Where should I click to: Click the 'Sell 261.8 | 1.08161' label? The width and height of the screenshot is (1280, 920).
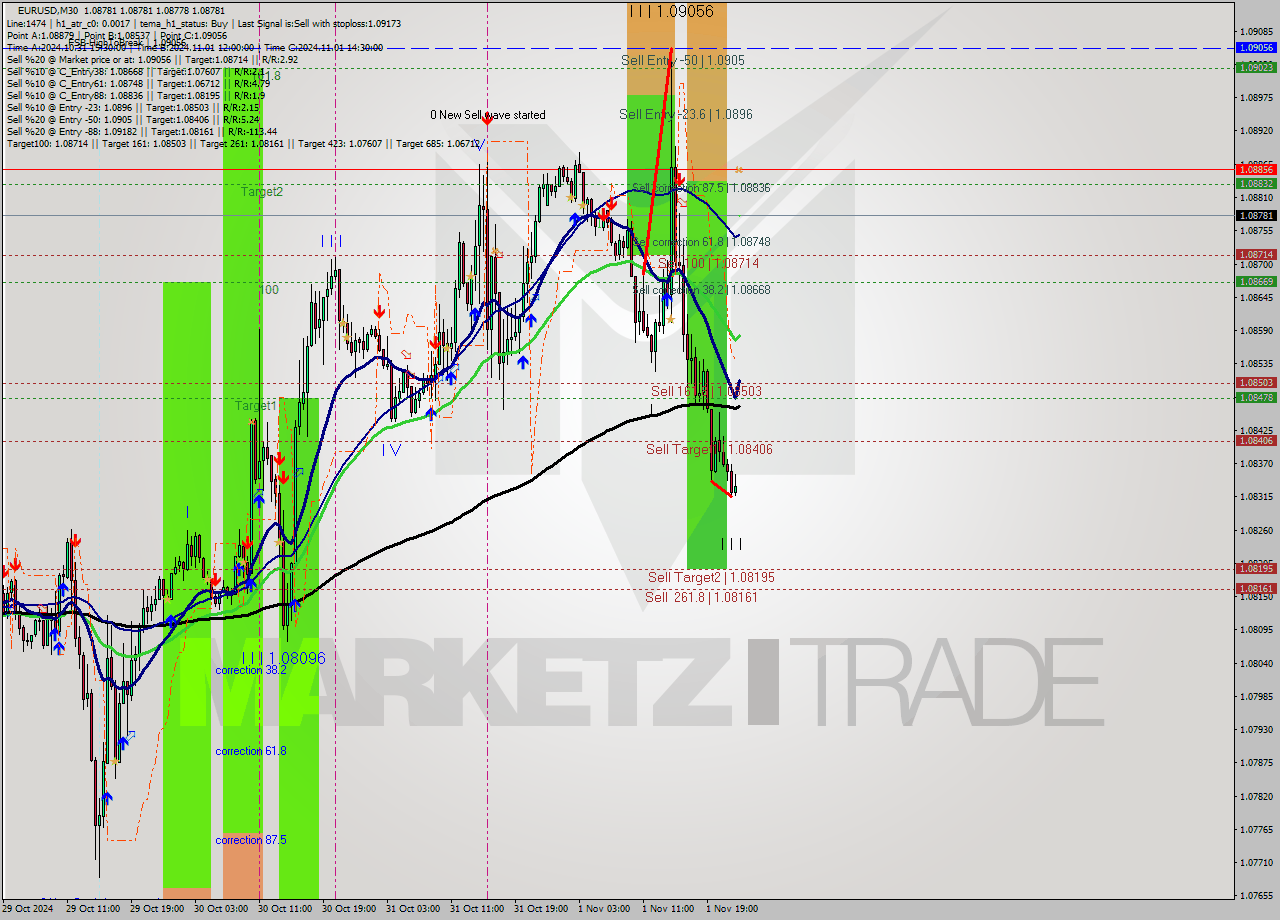click(701, 597)
